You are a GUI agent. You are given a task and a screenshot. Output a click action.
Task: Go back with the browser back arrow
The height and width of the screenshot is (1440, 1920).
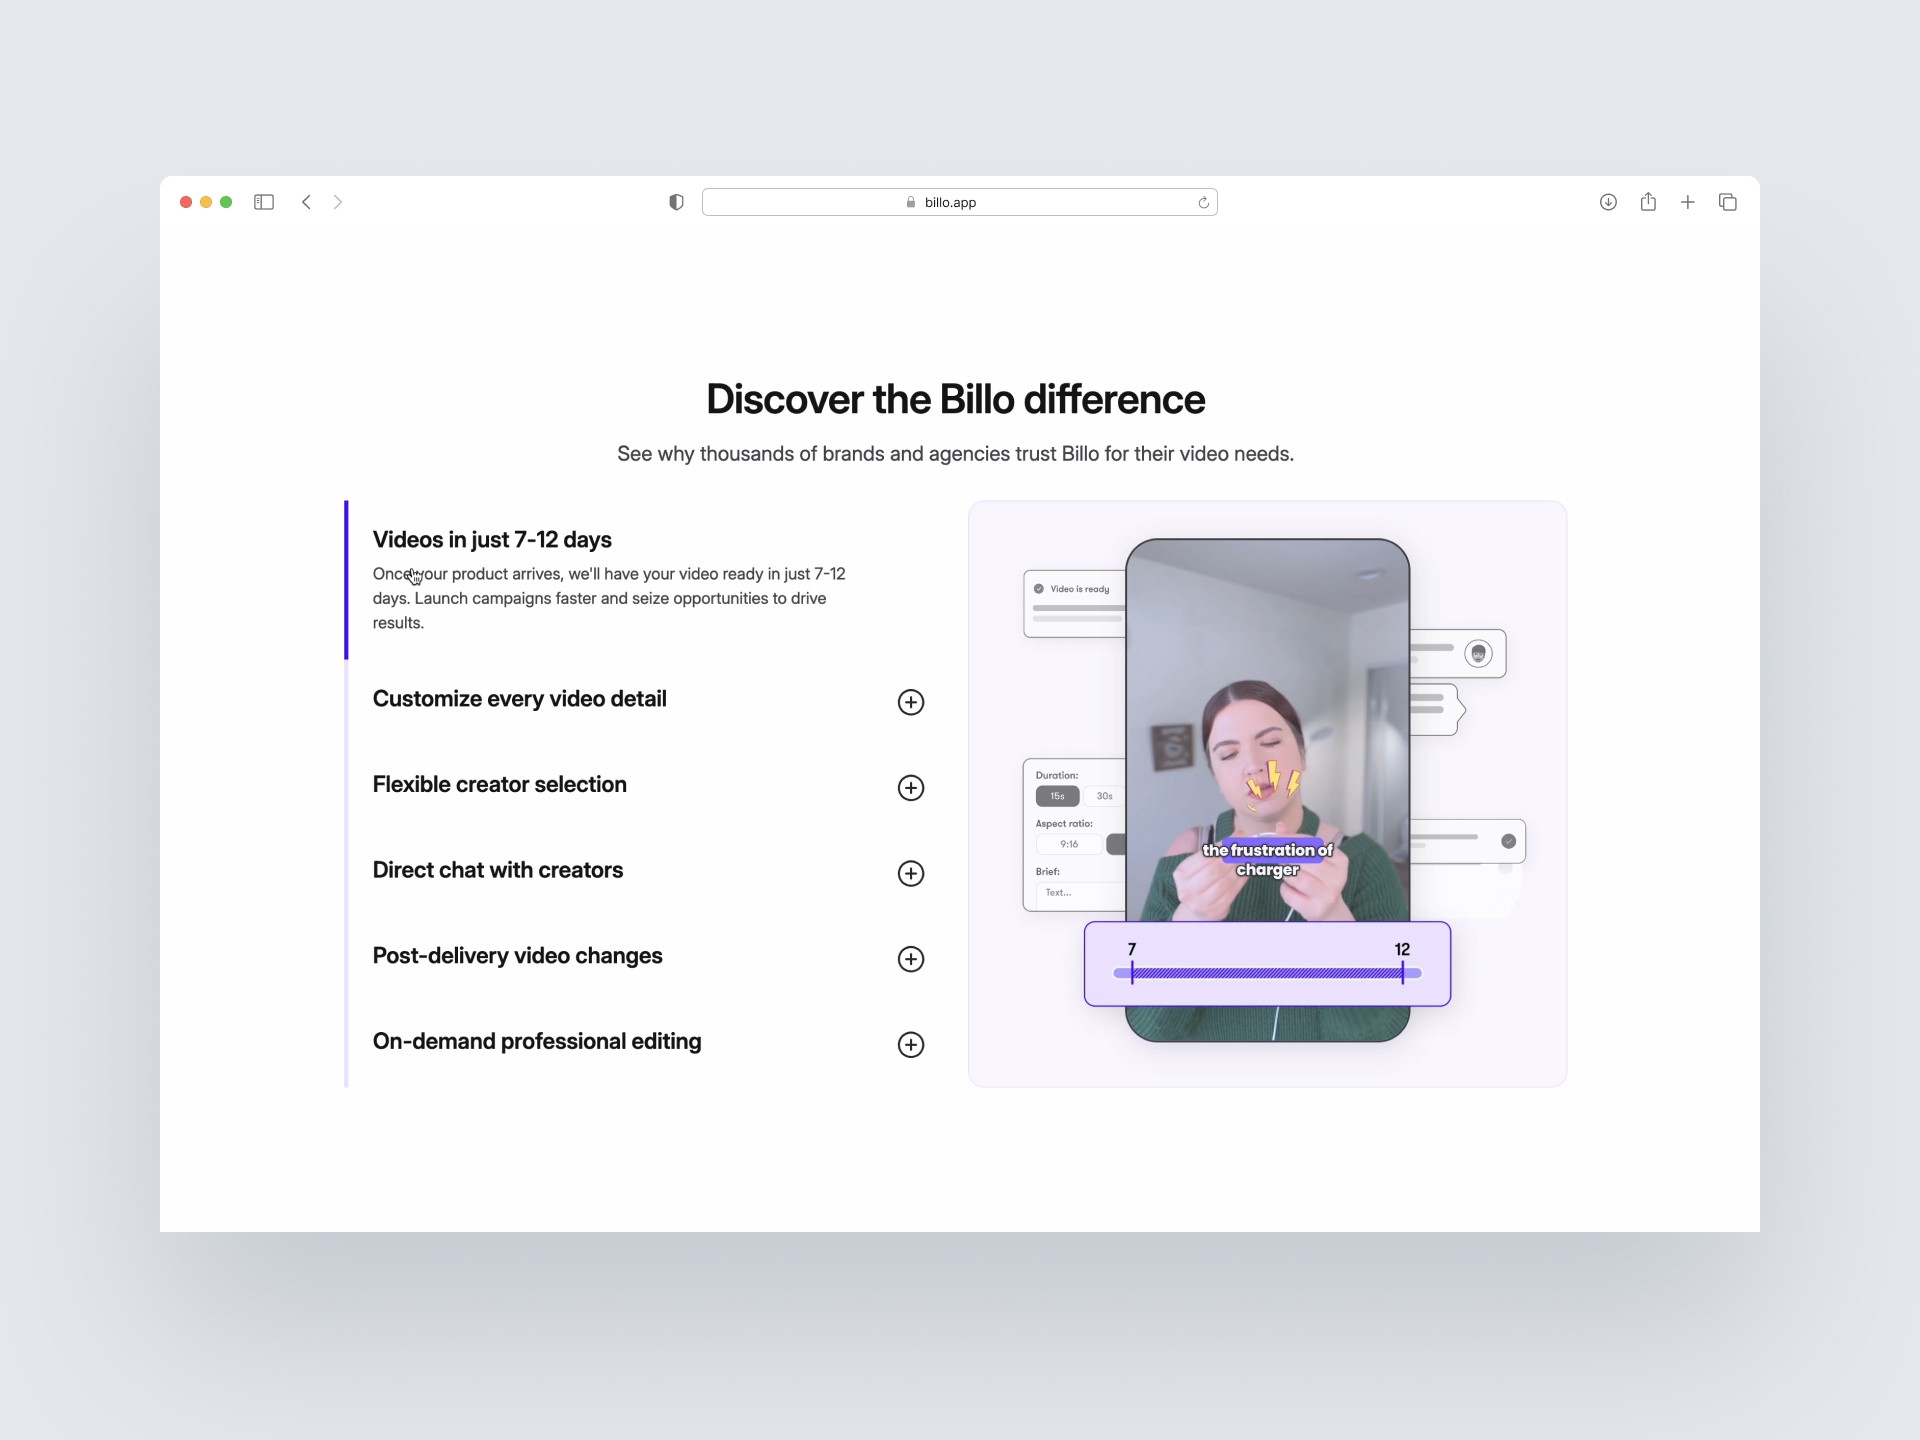(x=306, y=202)
